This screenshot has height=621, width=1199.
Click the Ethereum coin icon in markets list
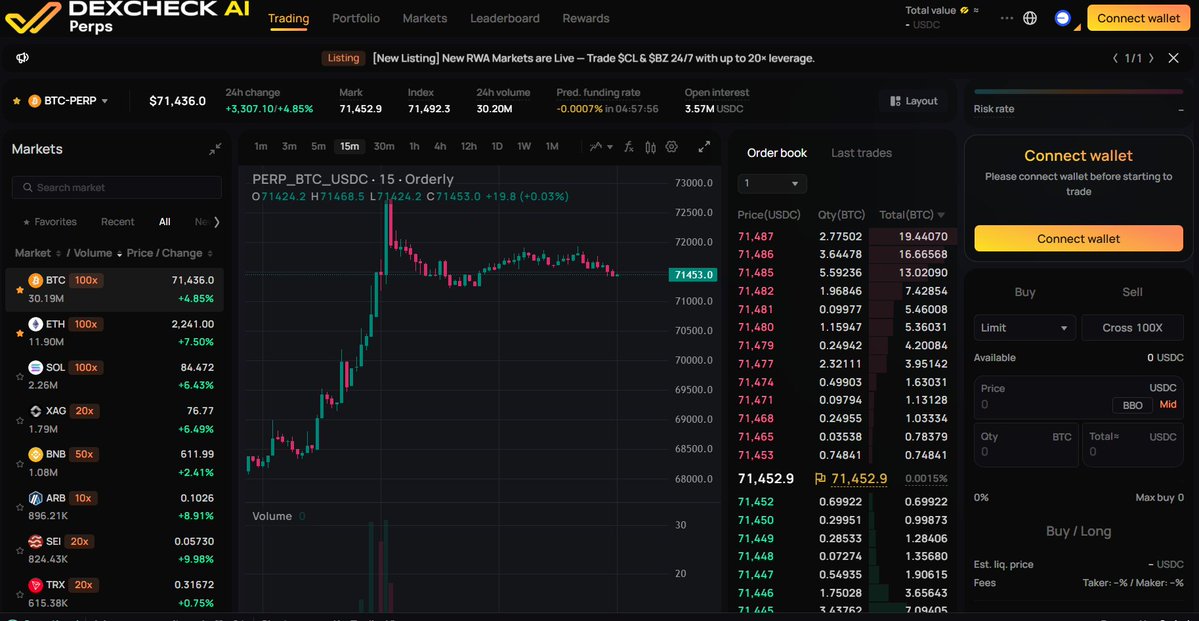[x=35, y=324]
